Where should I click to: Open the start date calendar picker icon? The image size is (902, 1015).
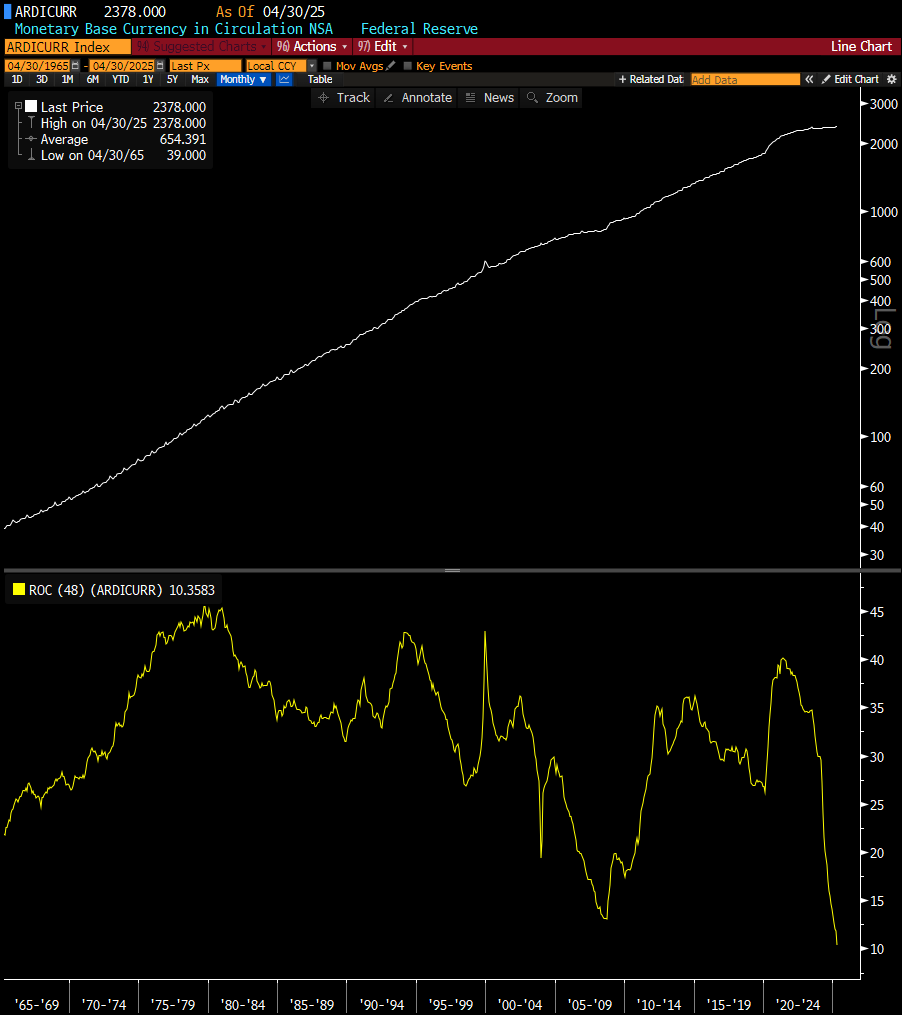coord(75,65)
